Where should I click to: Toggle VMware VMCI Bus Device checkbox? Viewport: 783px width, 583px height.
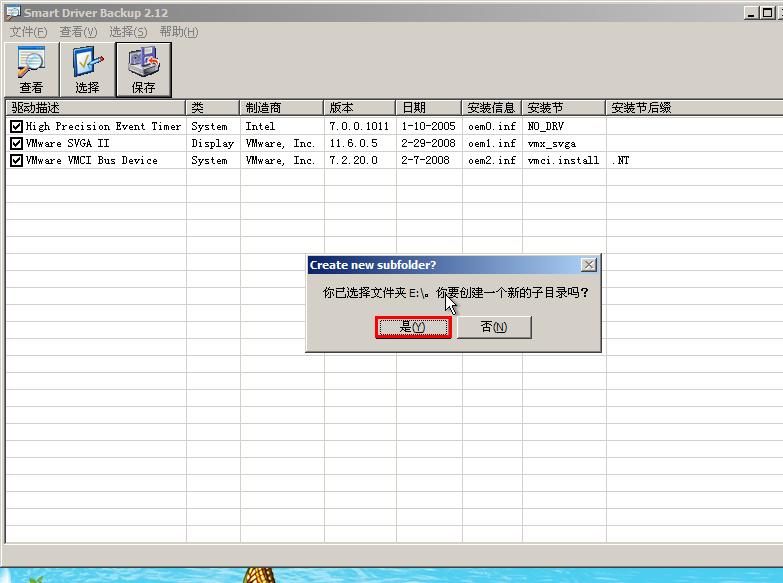coord(16,161)
